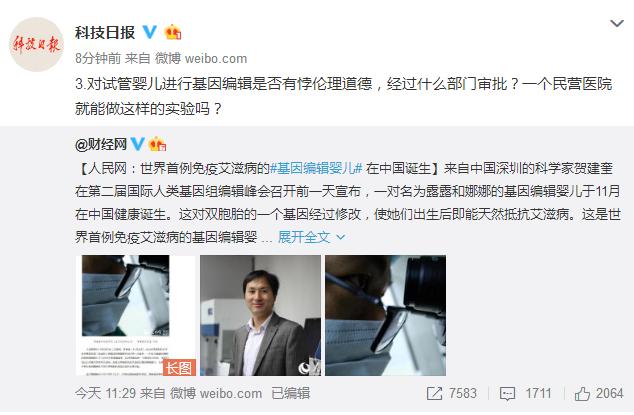This screenshot has width=634, height=415.
Task: Click the chevron arrow after 展开全文
Action: pyautogui.click(x=341, y=237)
